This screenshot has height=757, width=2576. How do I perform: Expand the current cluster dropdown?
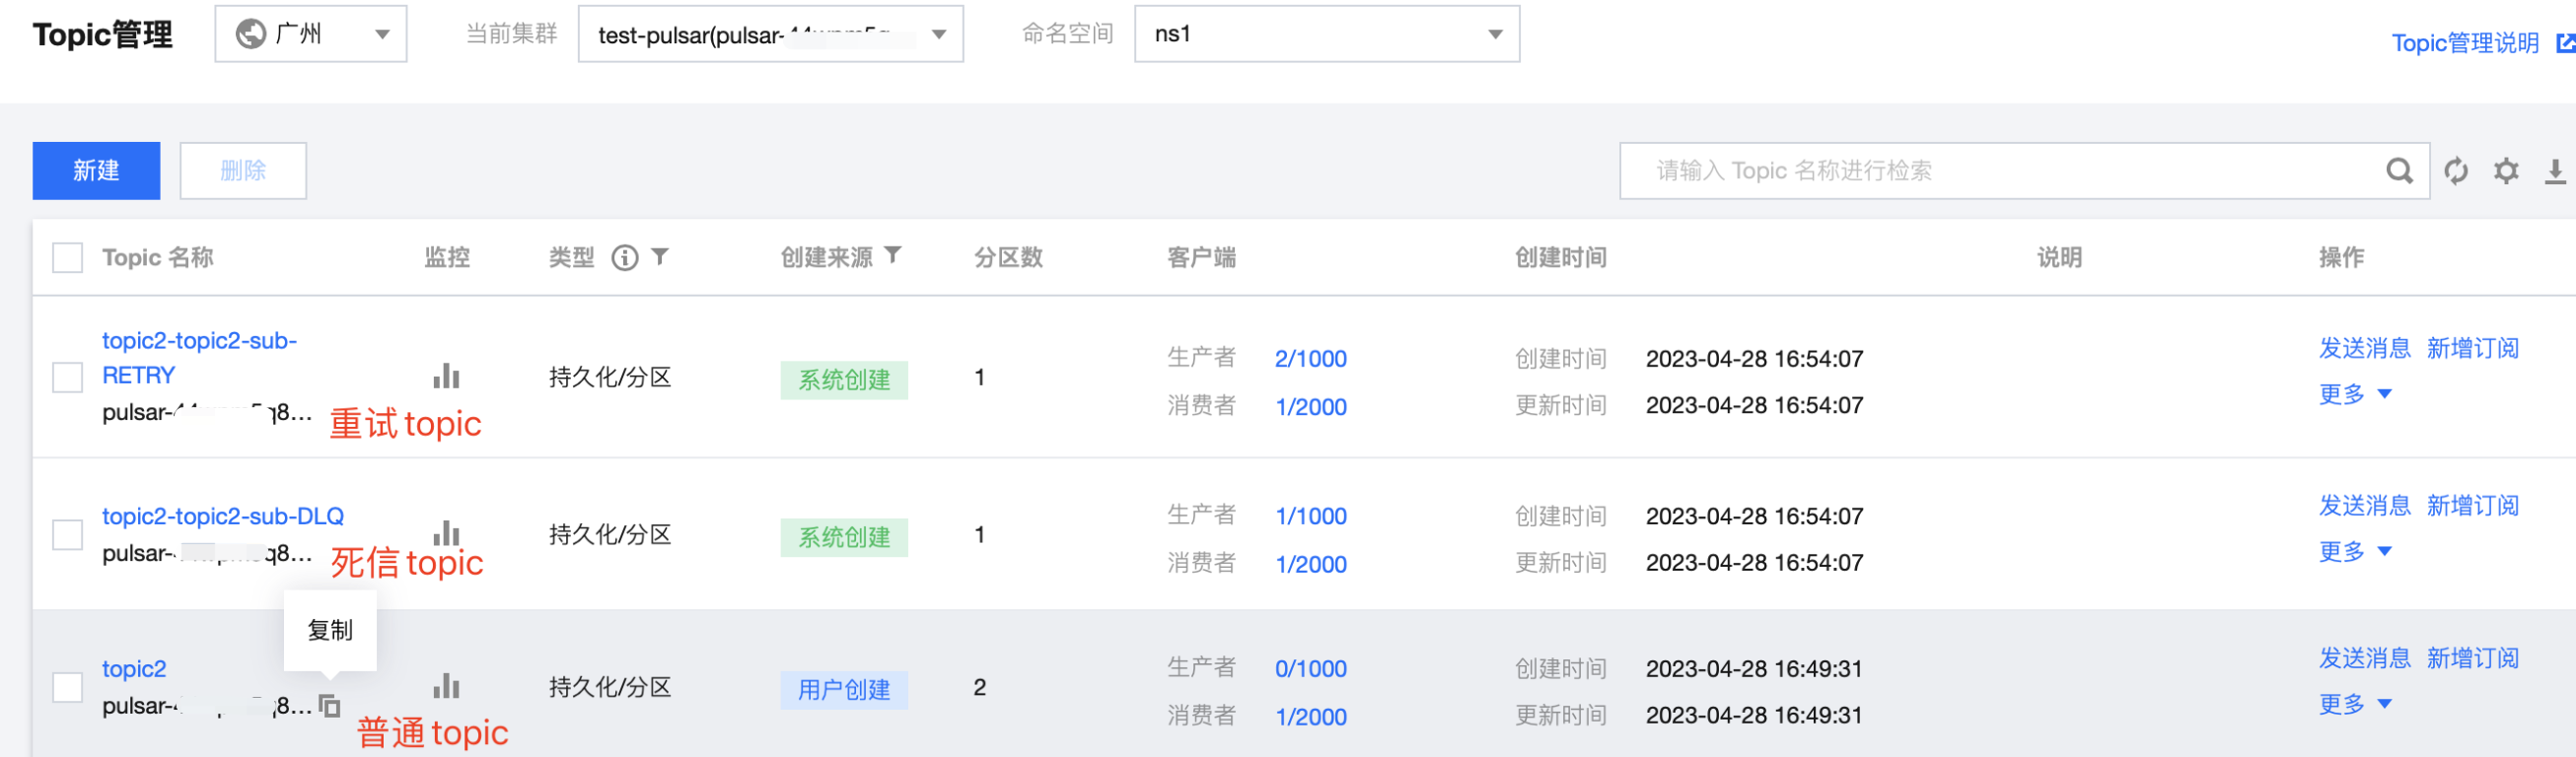tap(770, 34)
